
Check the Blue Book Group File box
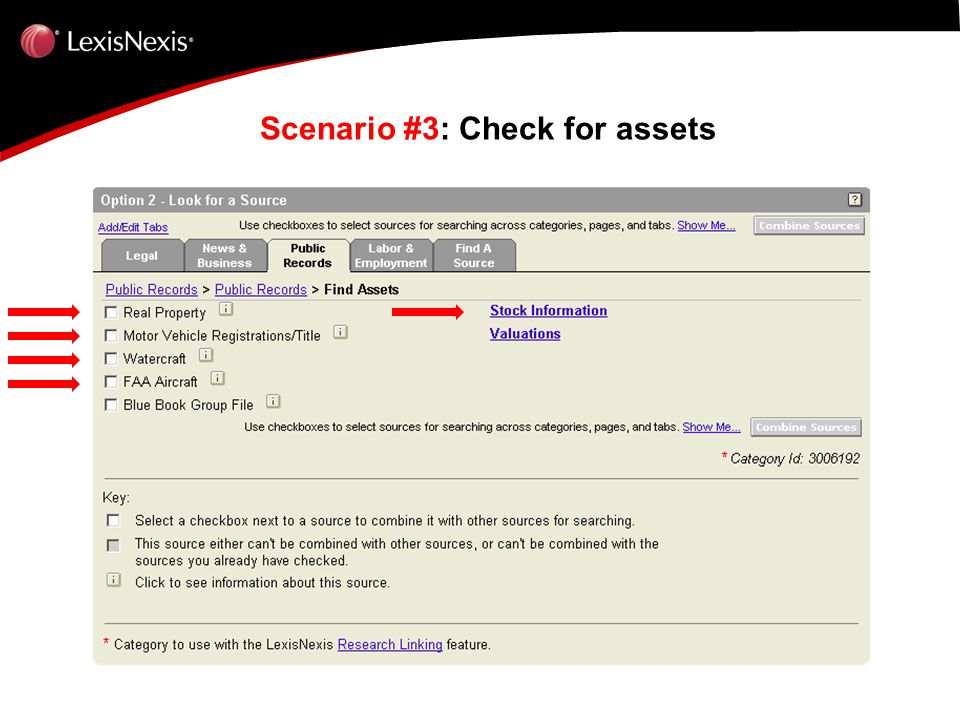point(111,405)
